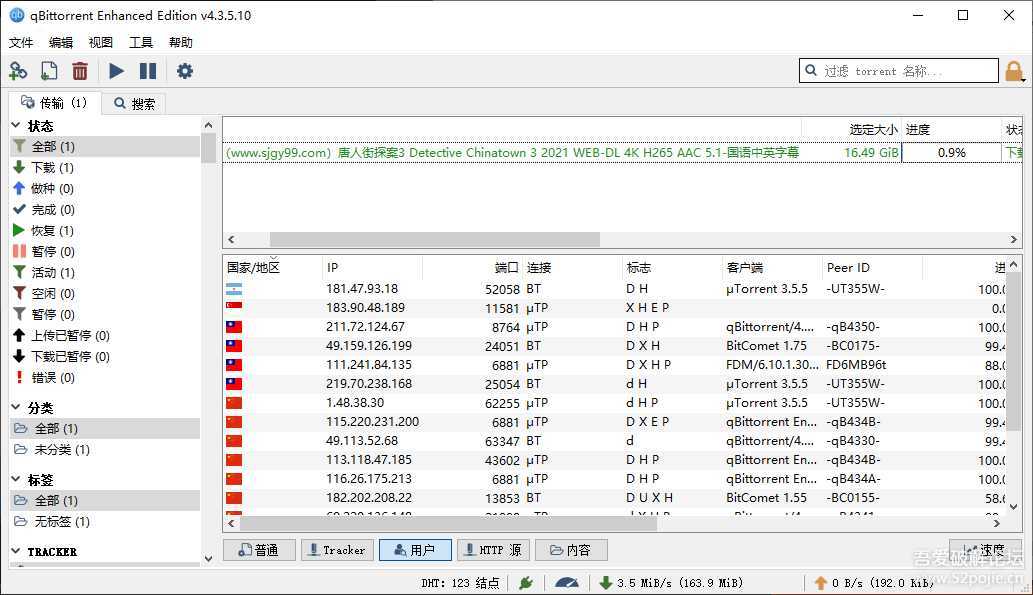
Task: Collapse the TRACKER section
Action: 17,551
